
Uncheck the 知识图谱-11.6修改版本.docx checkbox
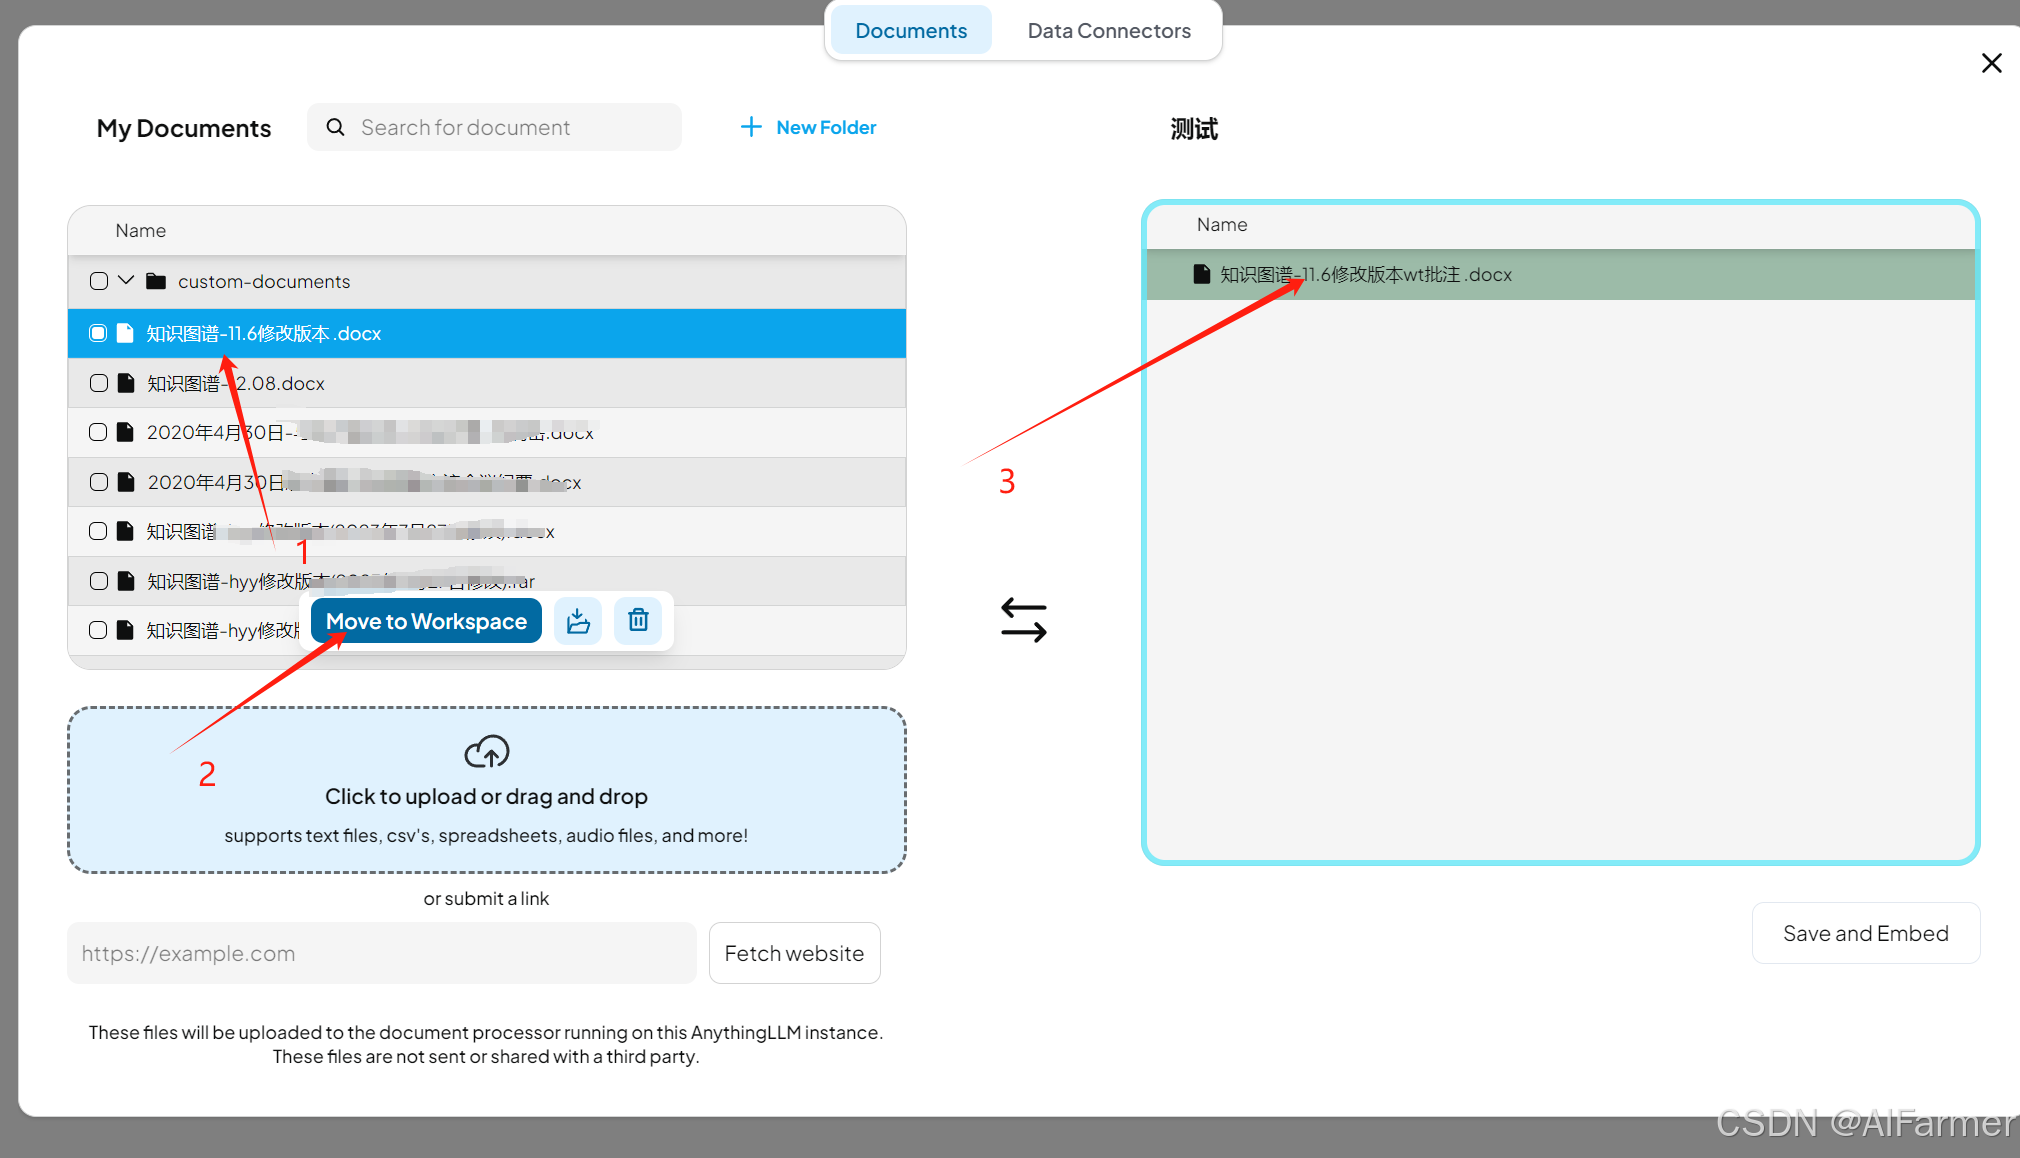[98, 333]
